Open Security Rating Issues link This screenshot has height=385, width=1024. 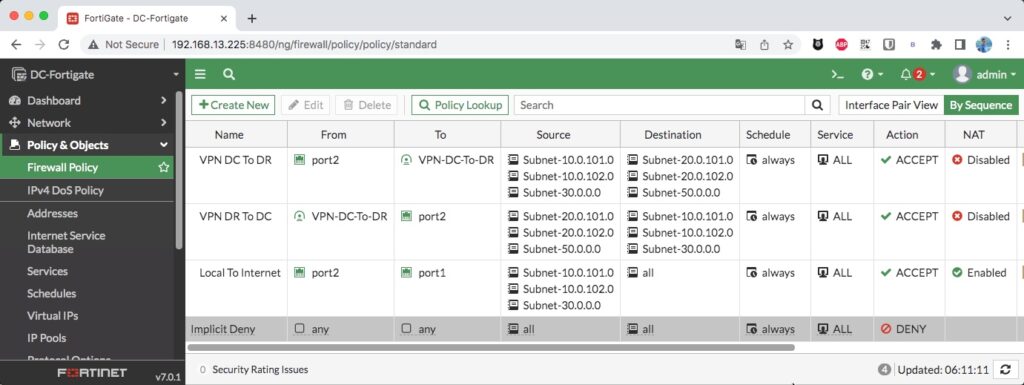pyautogui.click(x=260, y=369)
